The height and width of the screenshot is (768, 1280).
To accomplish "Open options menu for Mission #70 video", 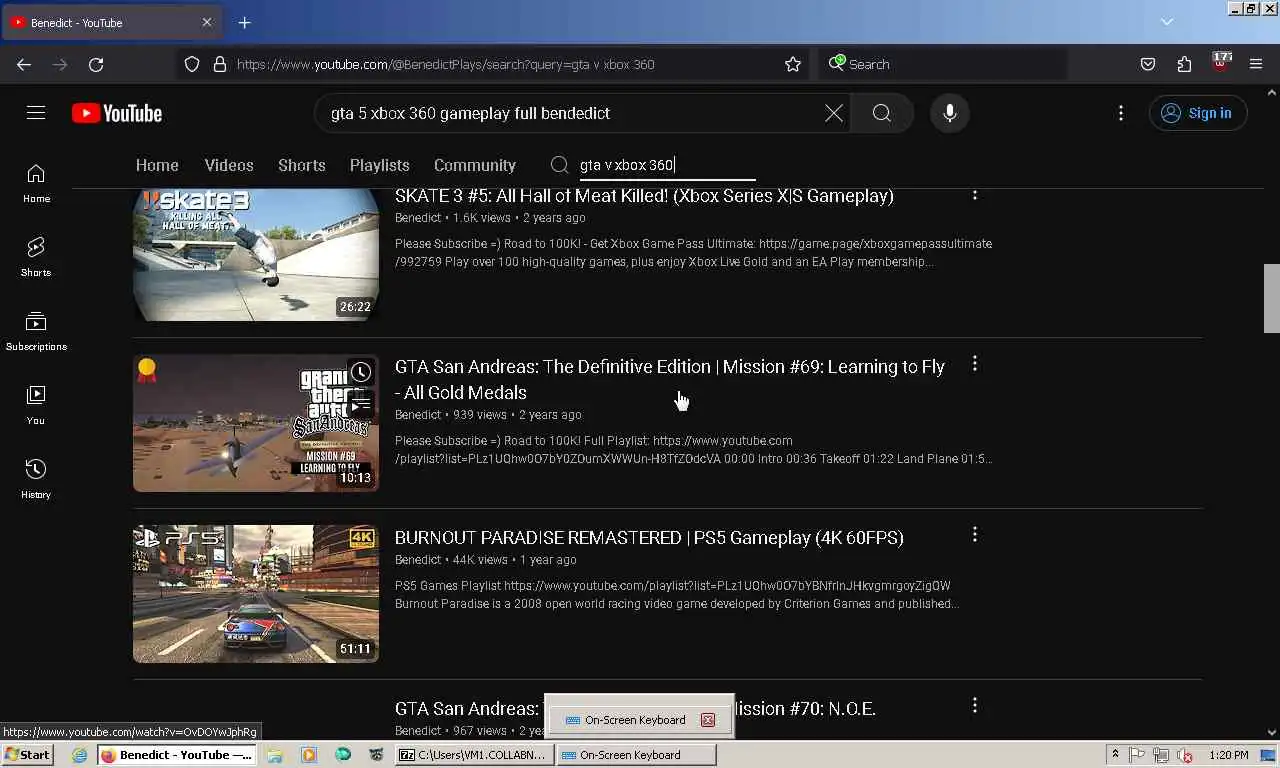I will click(x=975, y=706).
